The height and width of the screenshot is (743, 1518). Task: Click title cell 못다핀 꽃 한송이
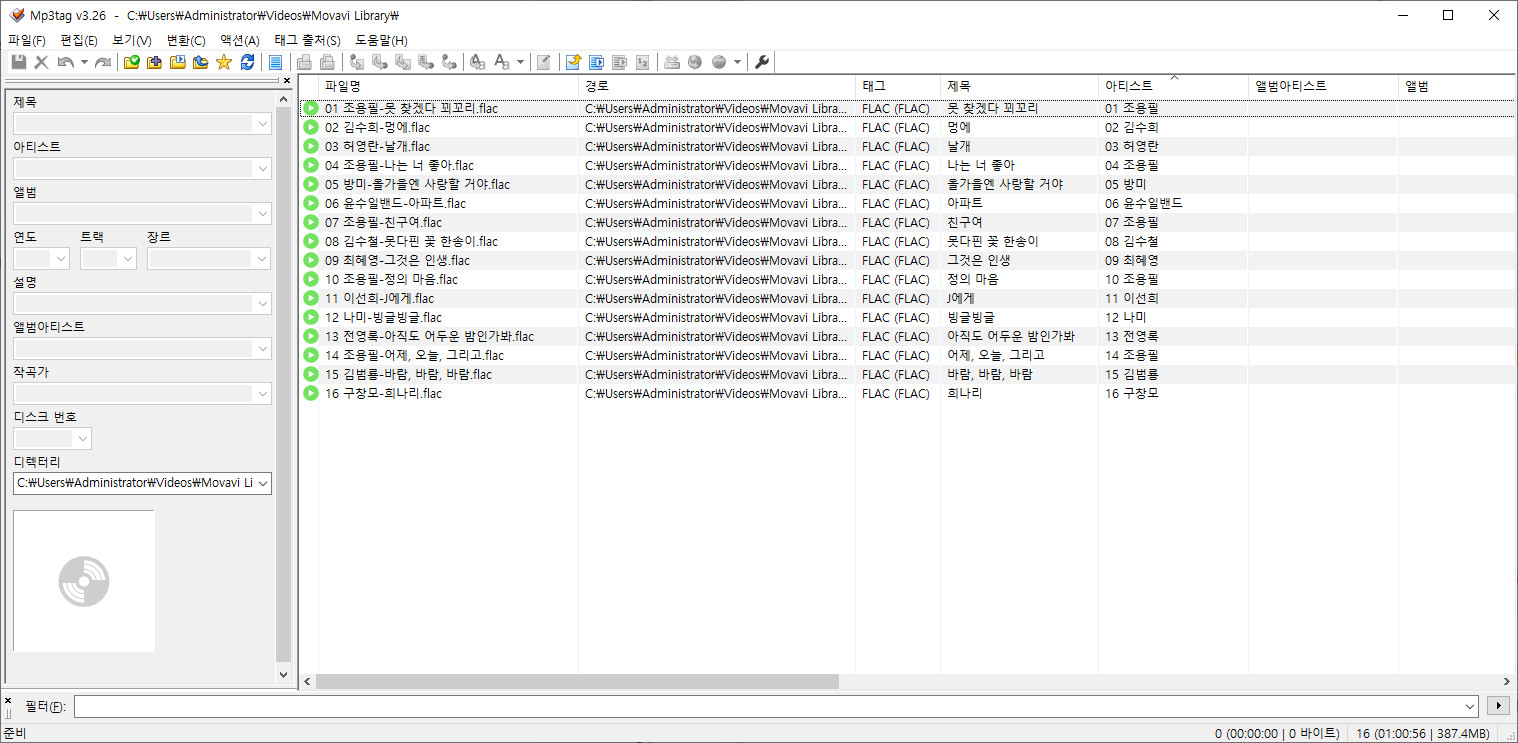pyautogui.click(x=993, y=241)
